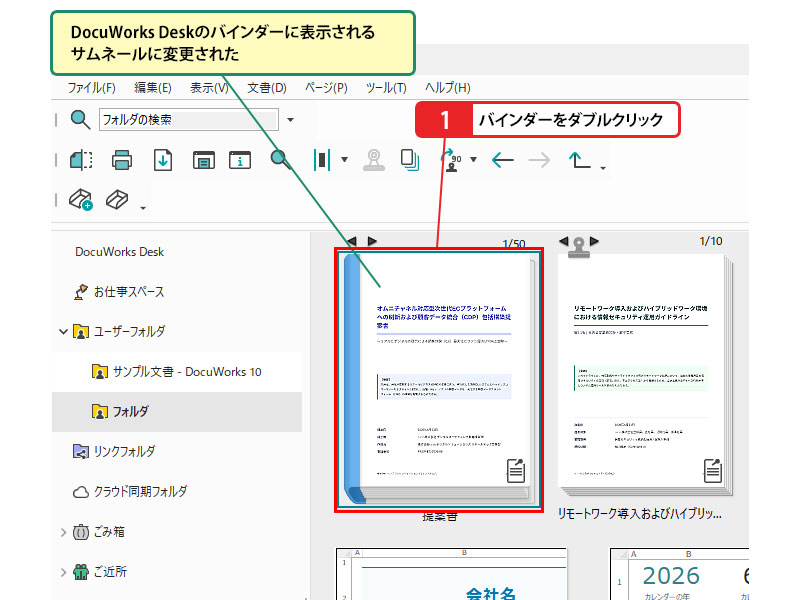Open the ページ(P) menu

point(327,88)
